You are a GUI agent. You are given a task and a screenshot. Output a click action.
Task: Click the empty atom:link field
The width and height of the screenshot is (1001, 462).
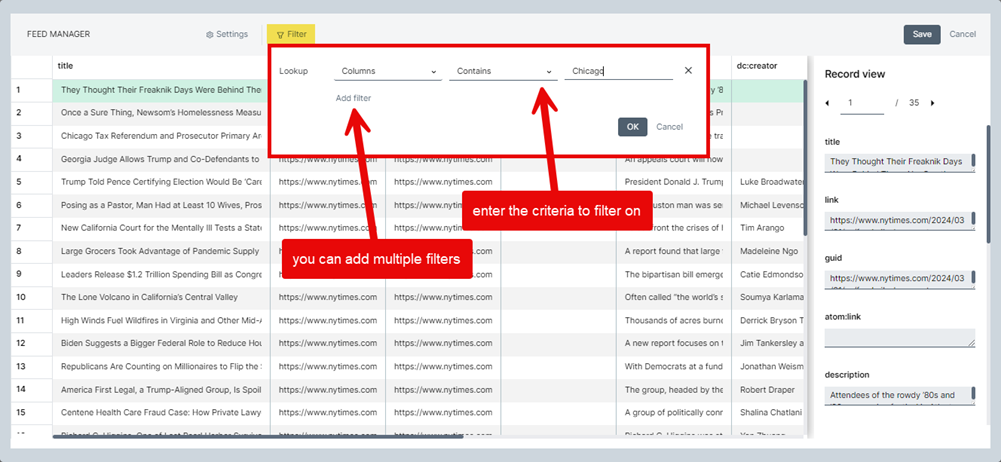point(900,338)
